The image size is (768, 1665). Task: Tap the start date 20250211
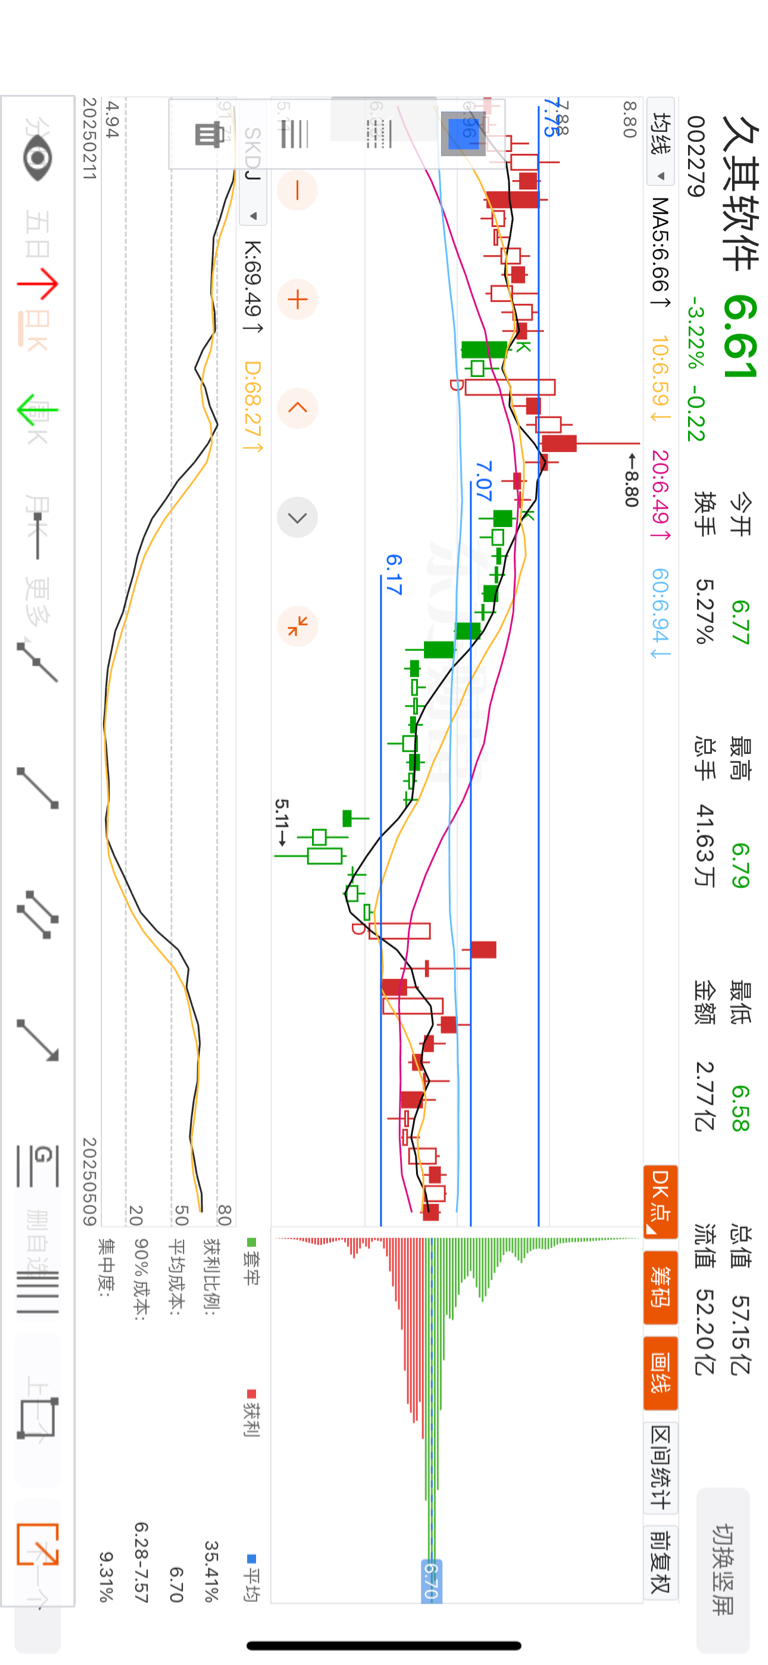tap(89, 139)
